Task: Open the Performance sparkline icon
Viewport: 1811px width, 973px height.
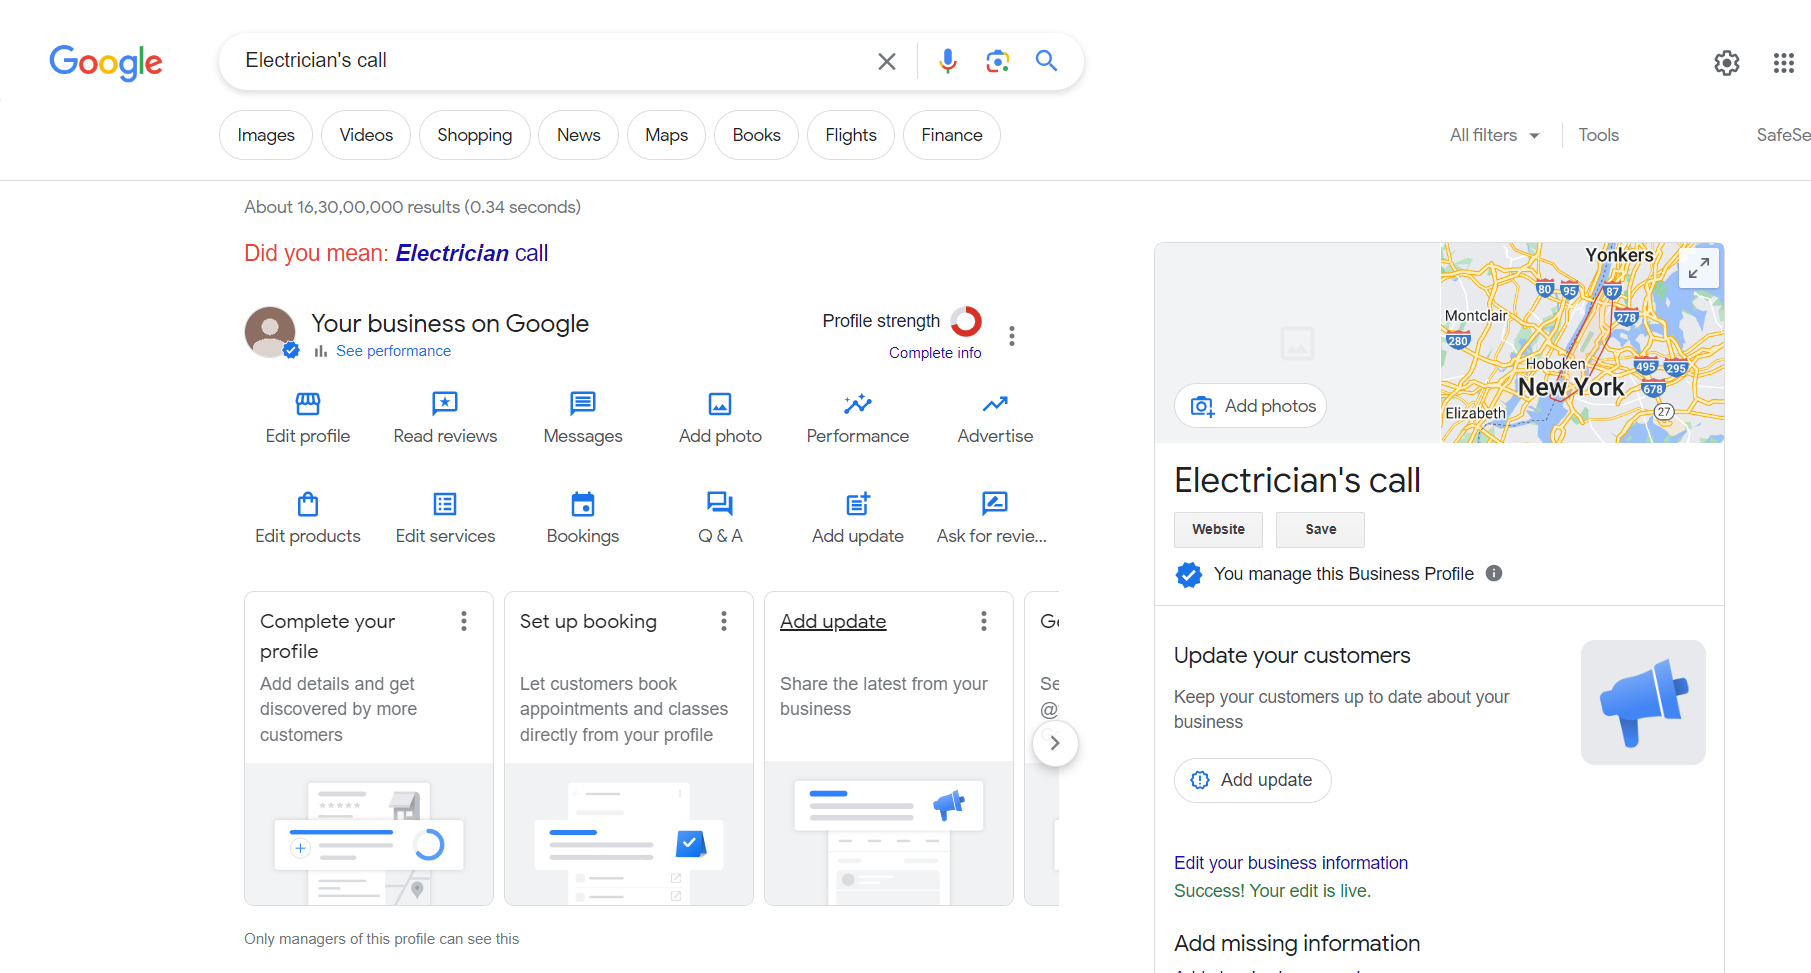Action: [x=858, y=404]
